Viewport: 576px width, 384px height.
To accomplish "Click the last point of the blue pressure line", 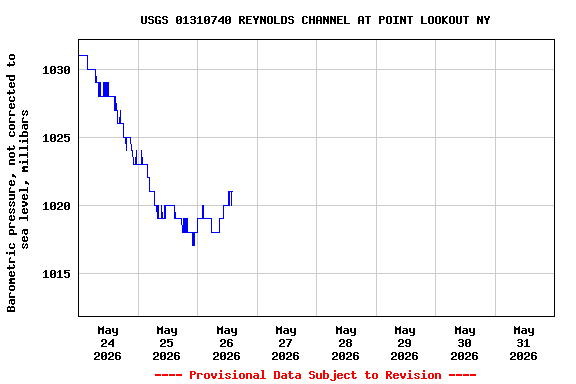I will (232, 191).
